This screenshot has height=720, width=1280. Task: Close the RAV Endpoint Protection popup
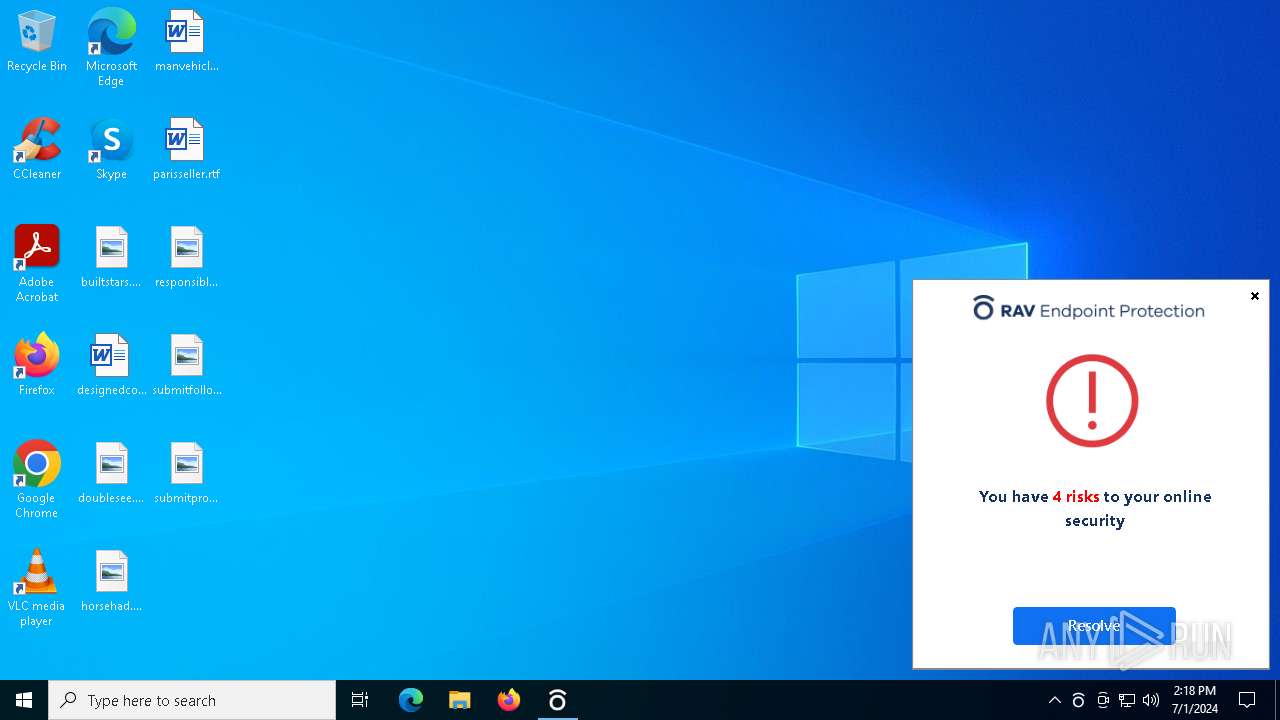point(1255,296)
